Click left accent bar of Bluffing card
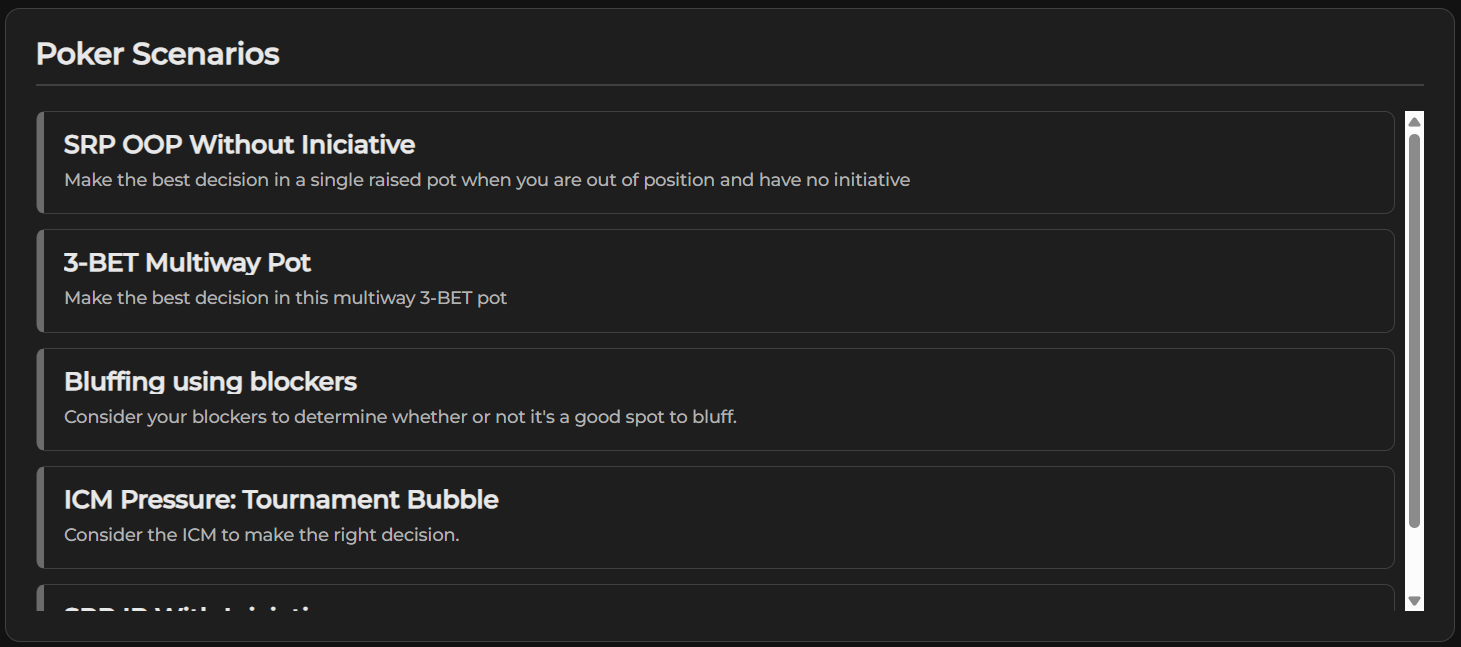 40,399
